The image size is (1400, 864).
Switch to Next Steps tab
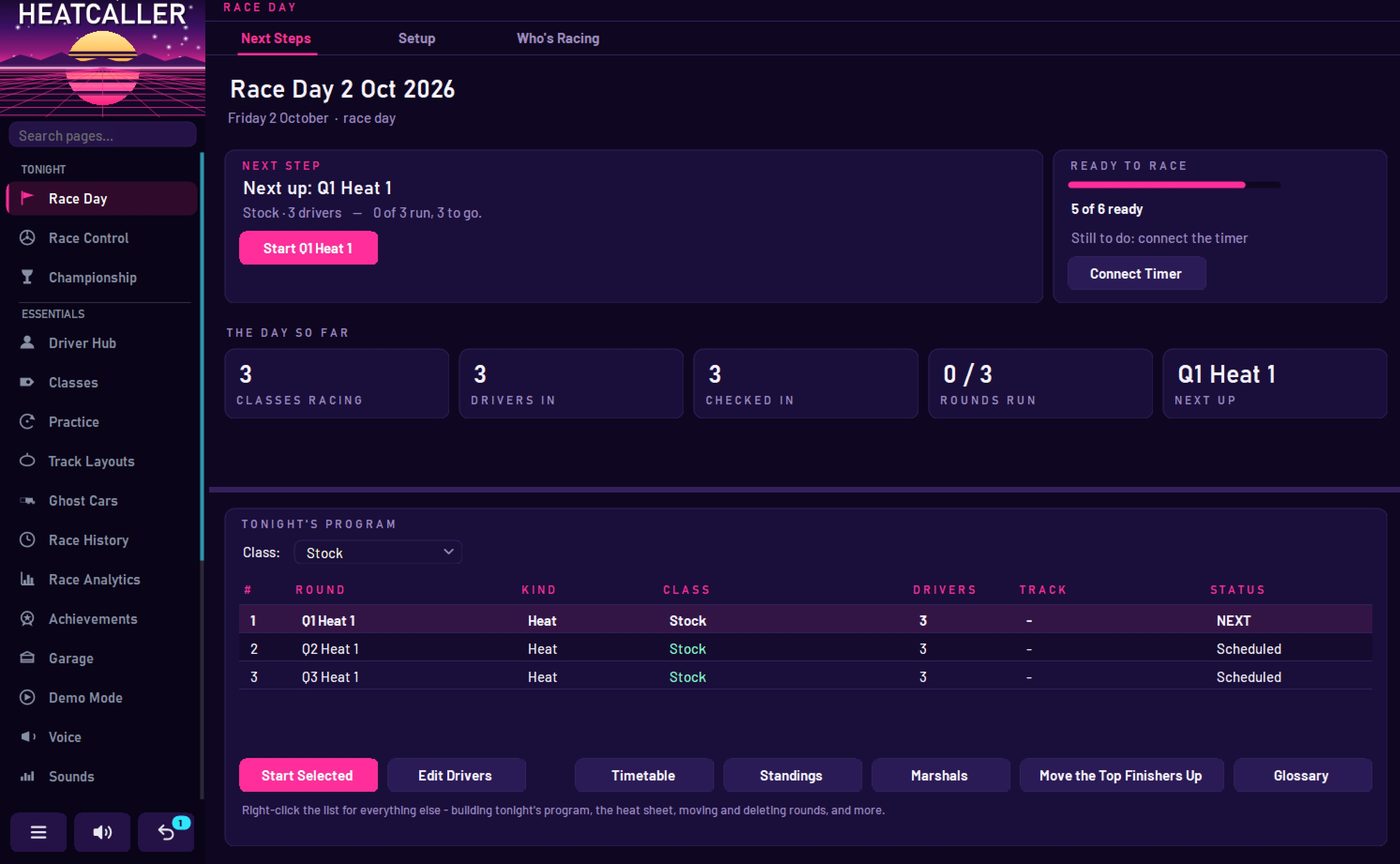click(x=276, y=38)
